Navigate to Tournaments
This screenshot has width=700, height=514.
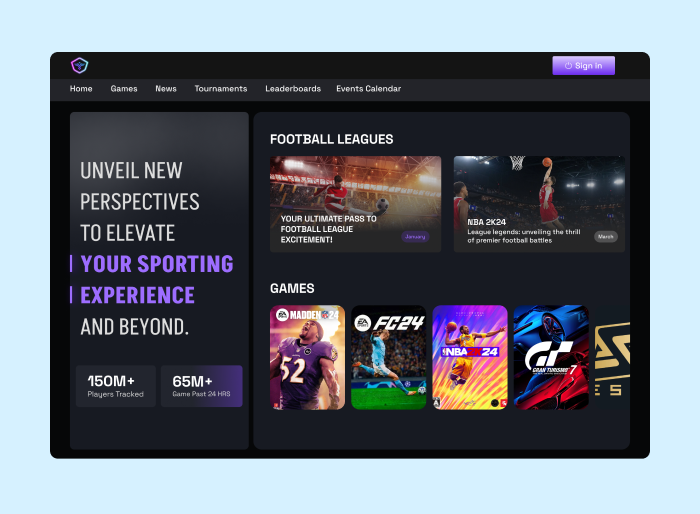[221, 89]
